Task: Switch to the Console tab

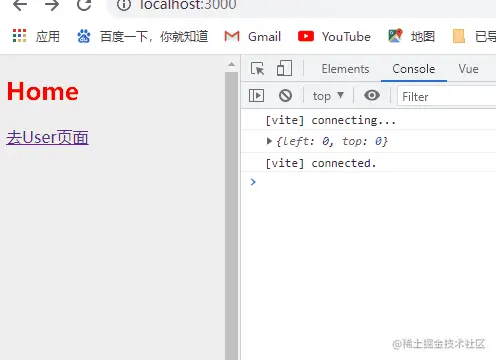Action: coord(414,69)
